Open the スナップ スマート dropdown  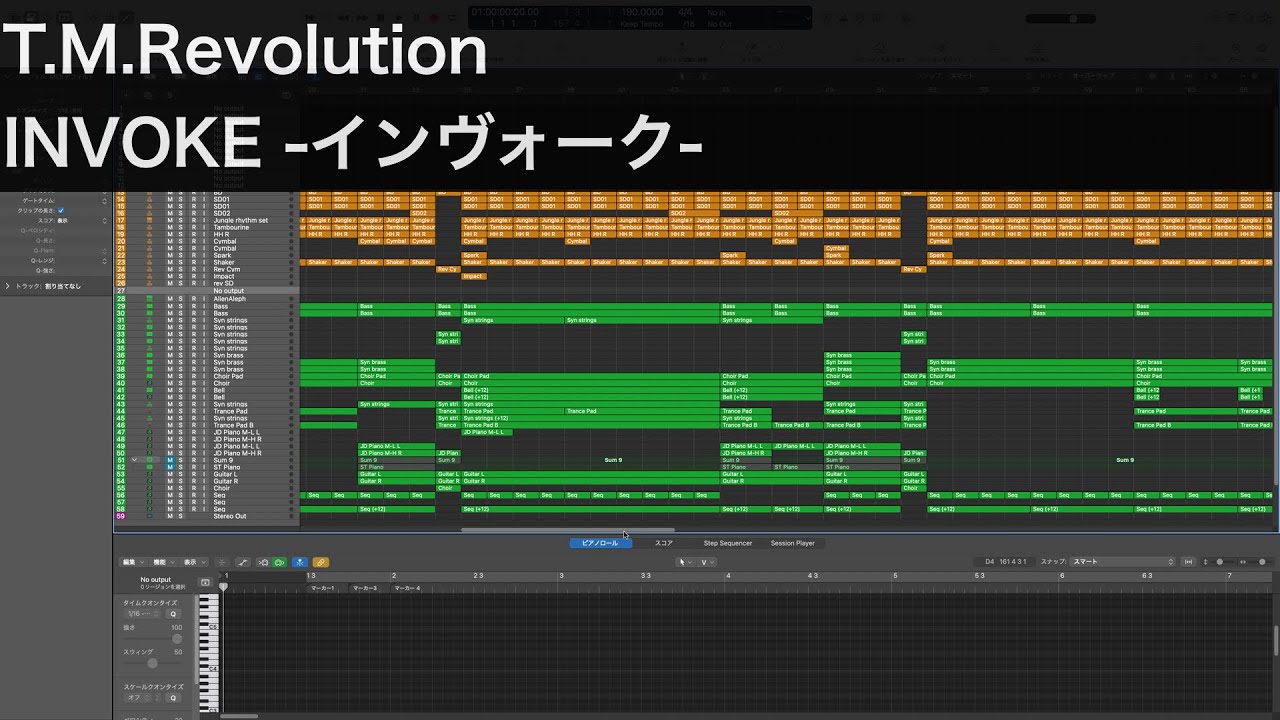pyautogui.click(x=1122, y=562)
